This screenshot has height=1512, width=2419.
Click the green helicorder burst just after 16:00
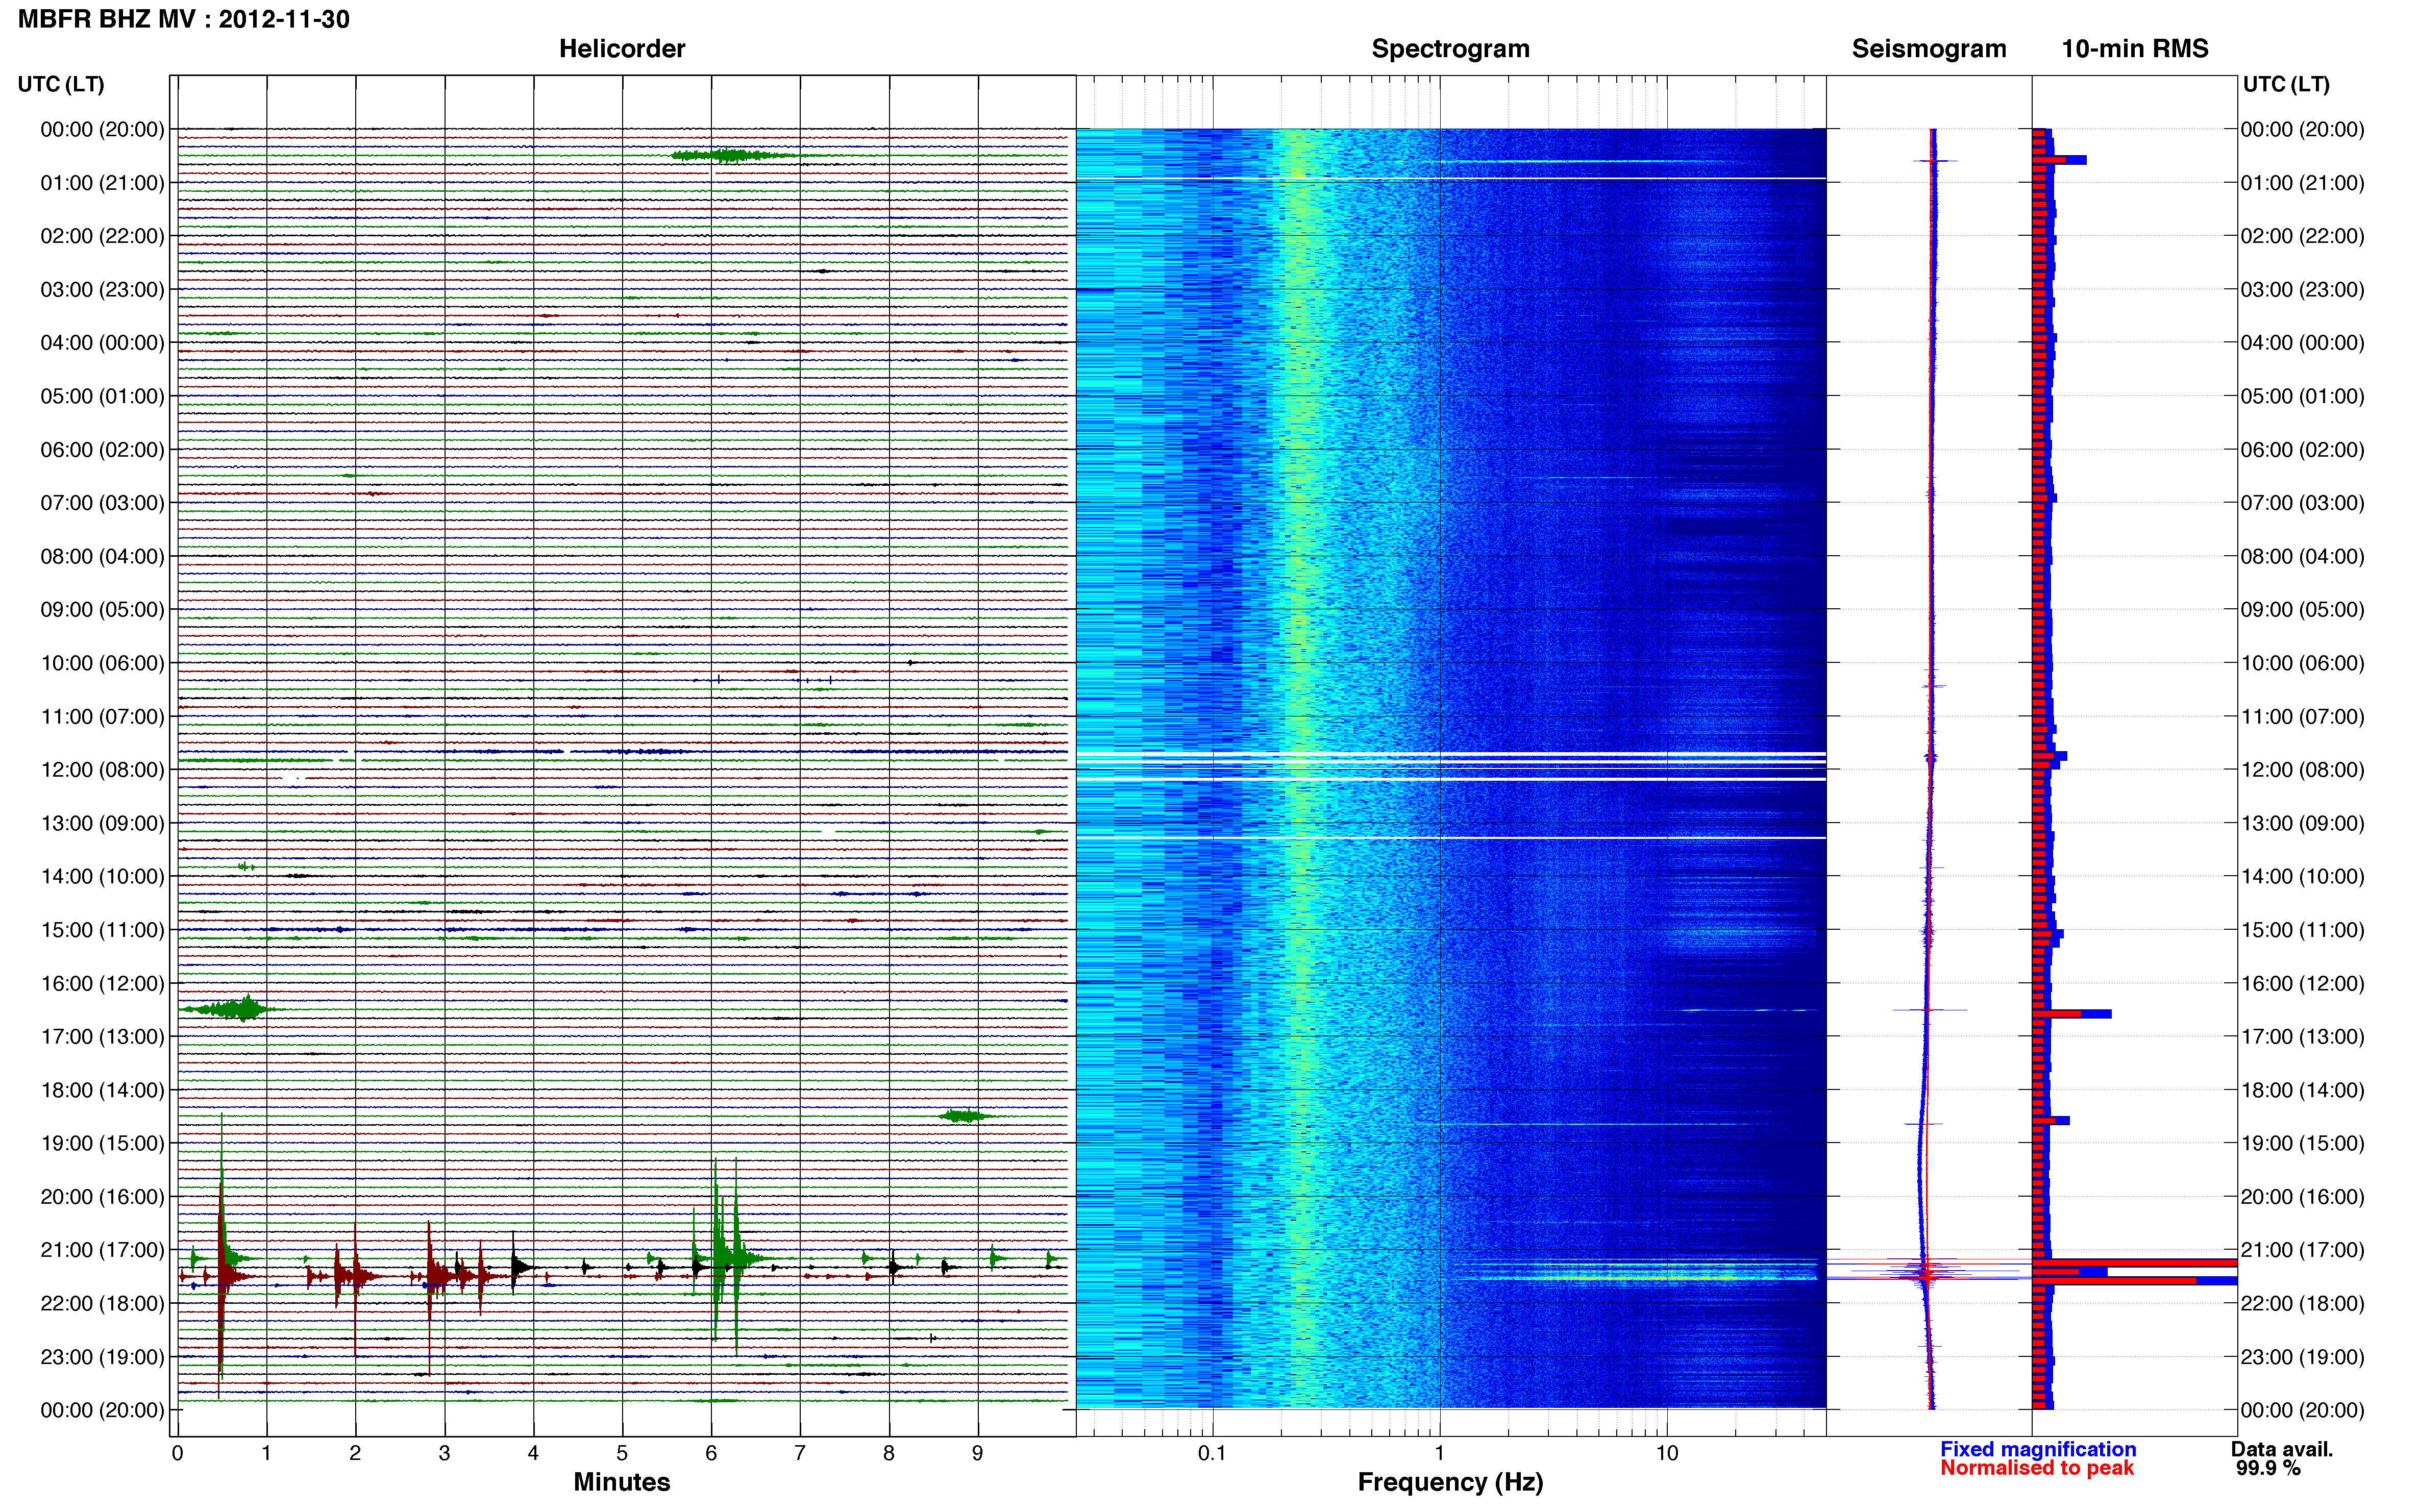point(232,1009)
